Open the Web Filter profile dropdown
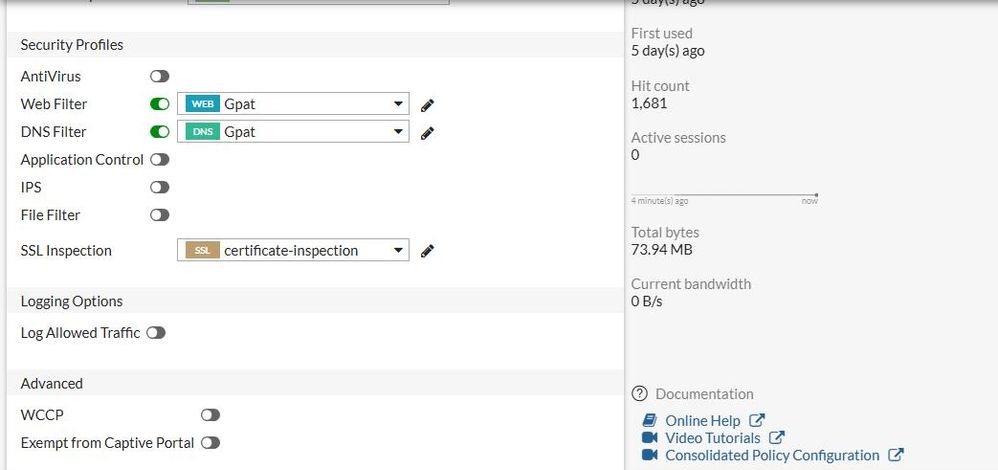Image resolution: width=998 pixels, height=470 pixels. click(x=399, y=104)
